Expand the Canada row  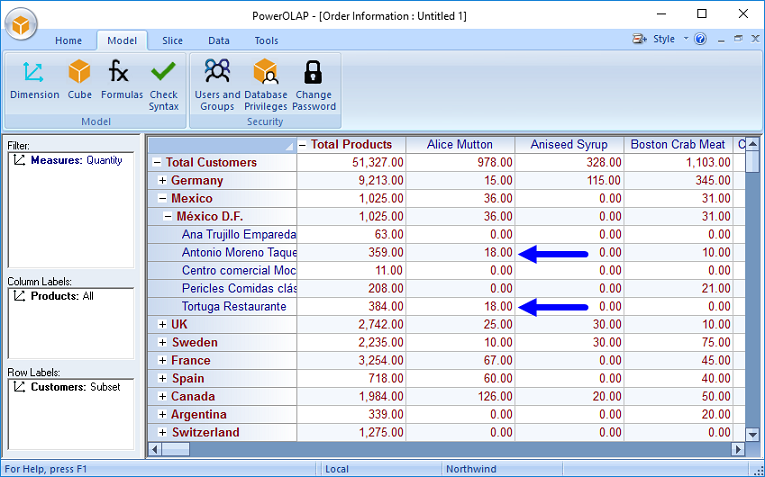[162, 397]
